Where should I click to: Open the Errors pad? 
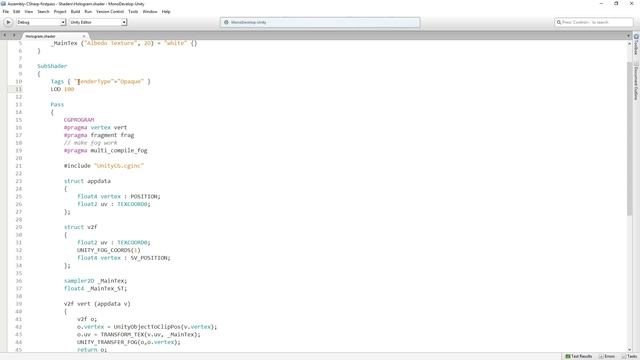coord(607,356)
